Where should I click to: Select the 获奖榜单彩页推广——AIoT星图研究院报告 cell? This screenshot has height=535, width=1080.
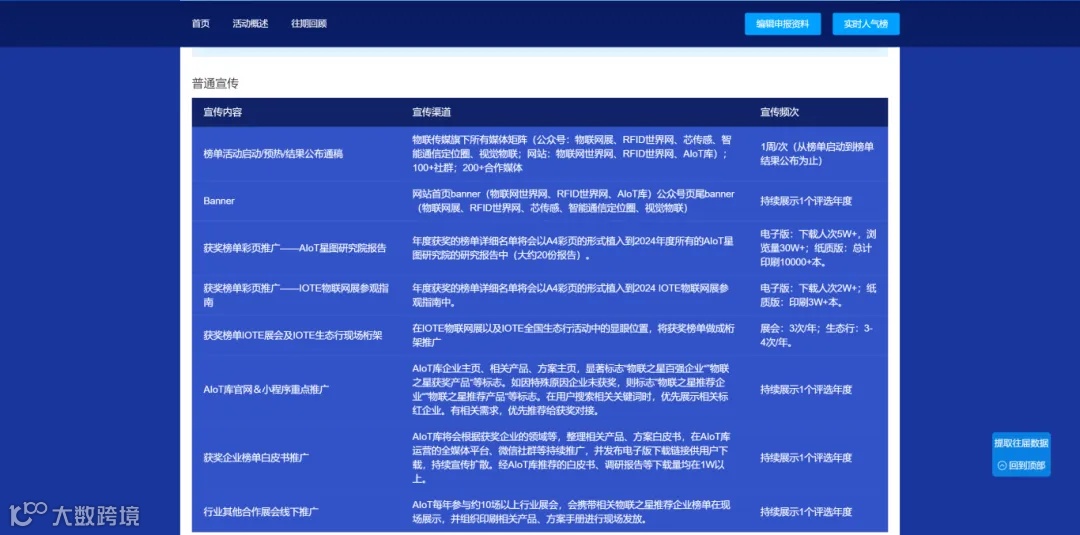tap(295, 248)
